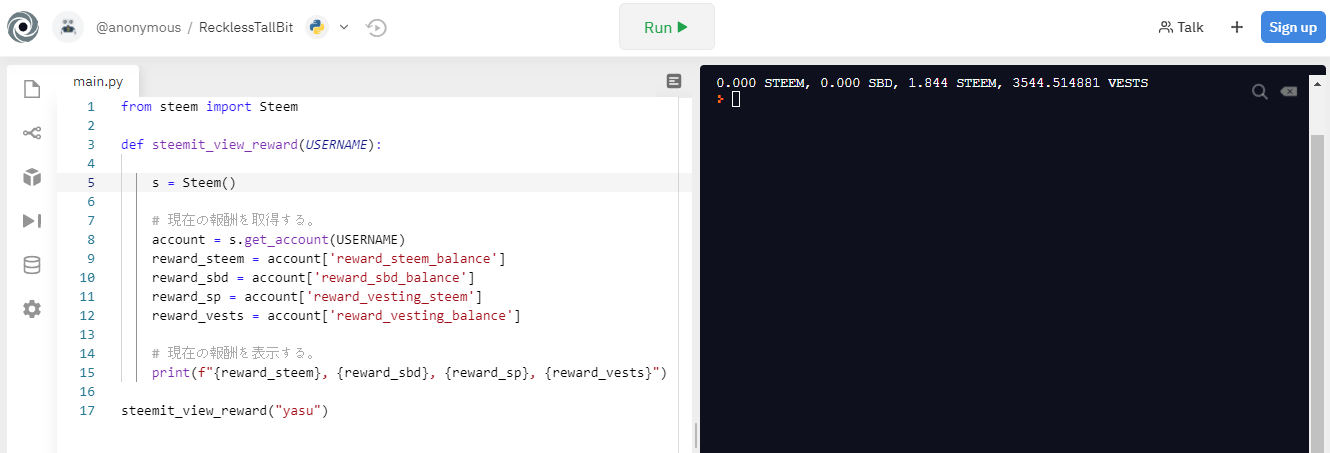Open the Python language icon
The width and height of the screenshot is (1330, 453).
pos(317,27)
